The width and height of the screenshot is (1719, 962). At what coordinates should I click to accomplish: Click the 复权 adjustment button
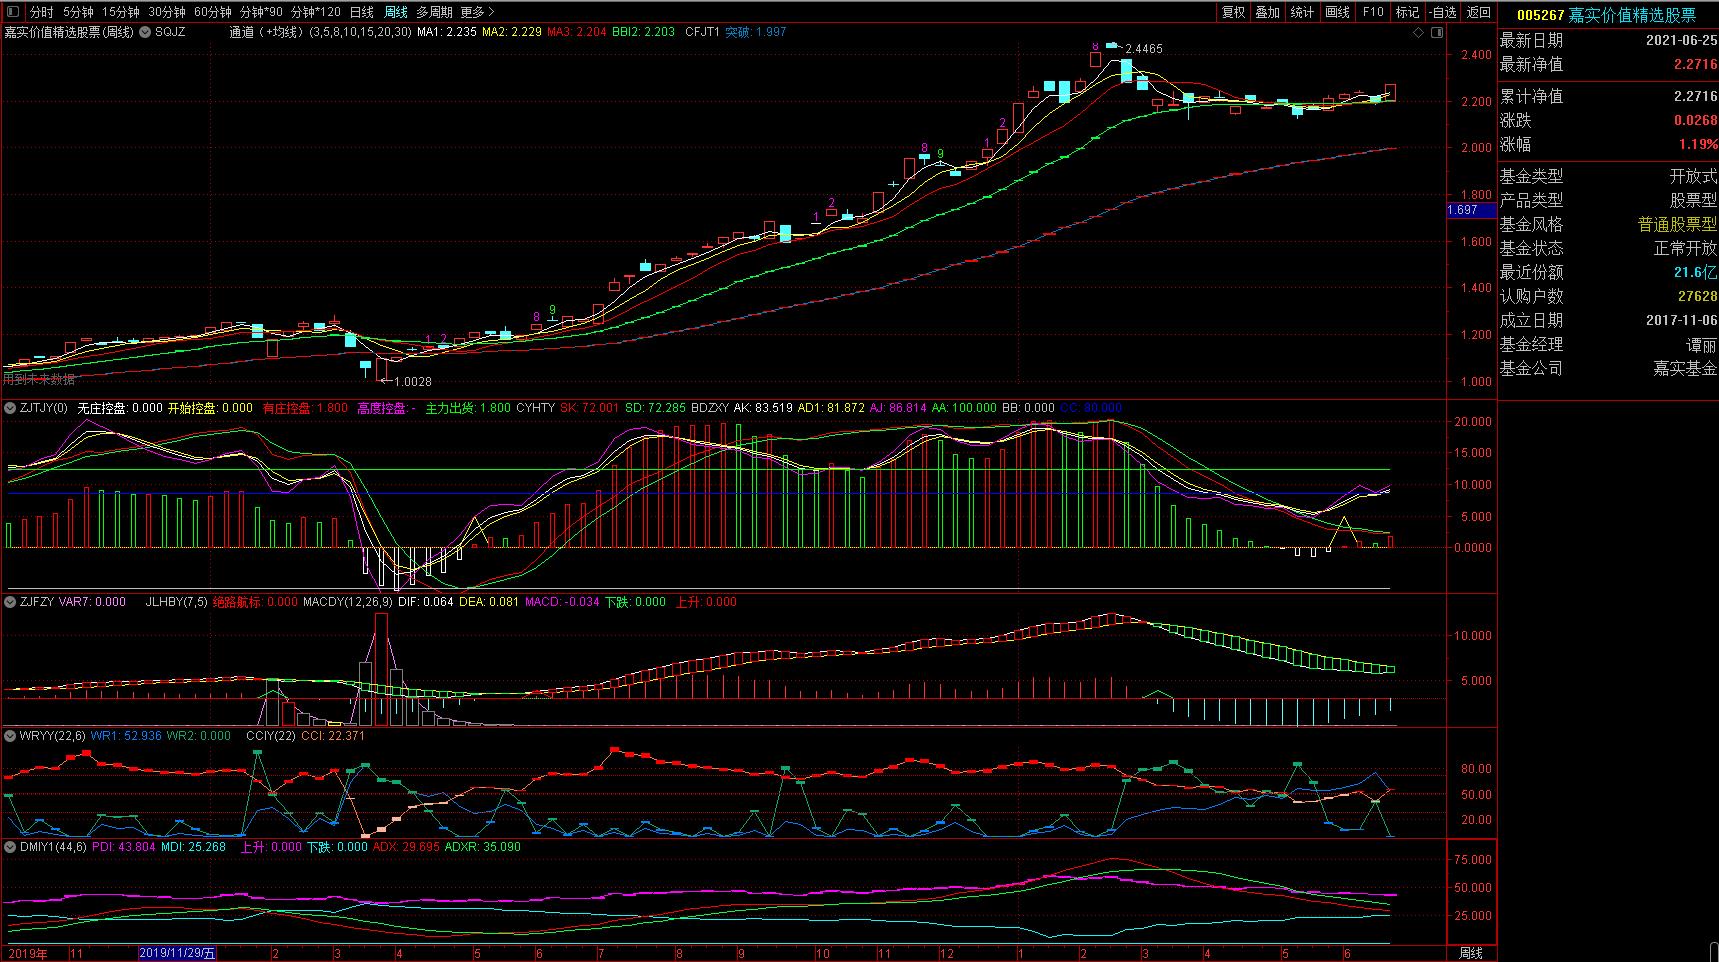click(1234, 12)
